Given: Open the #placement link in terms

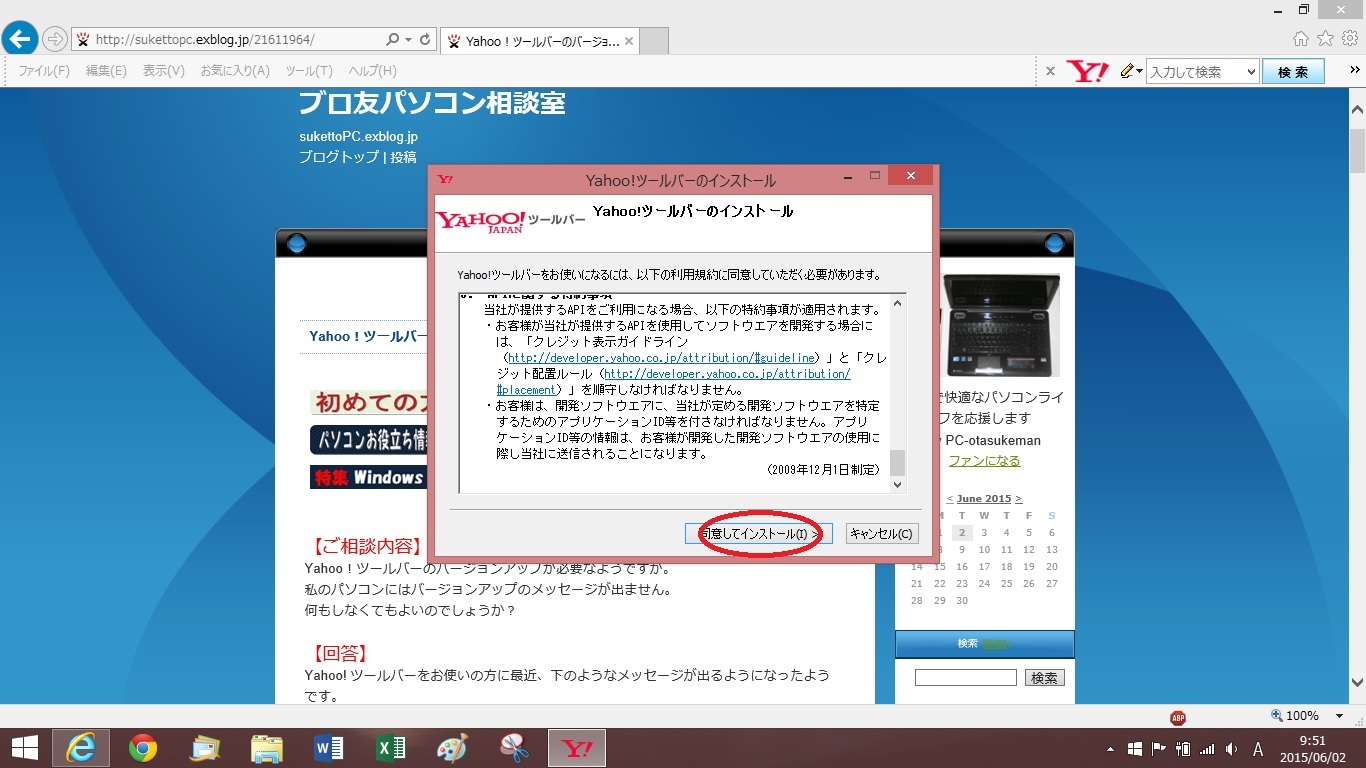Looking at the screenshot, I should pos(528,389).
